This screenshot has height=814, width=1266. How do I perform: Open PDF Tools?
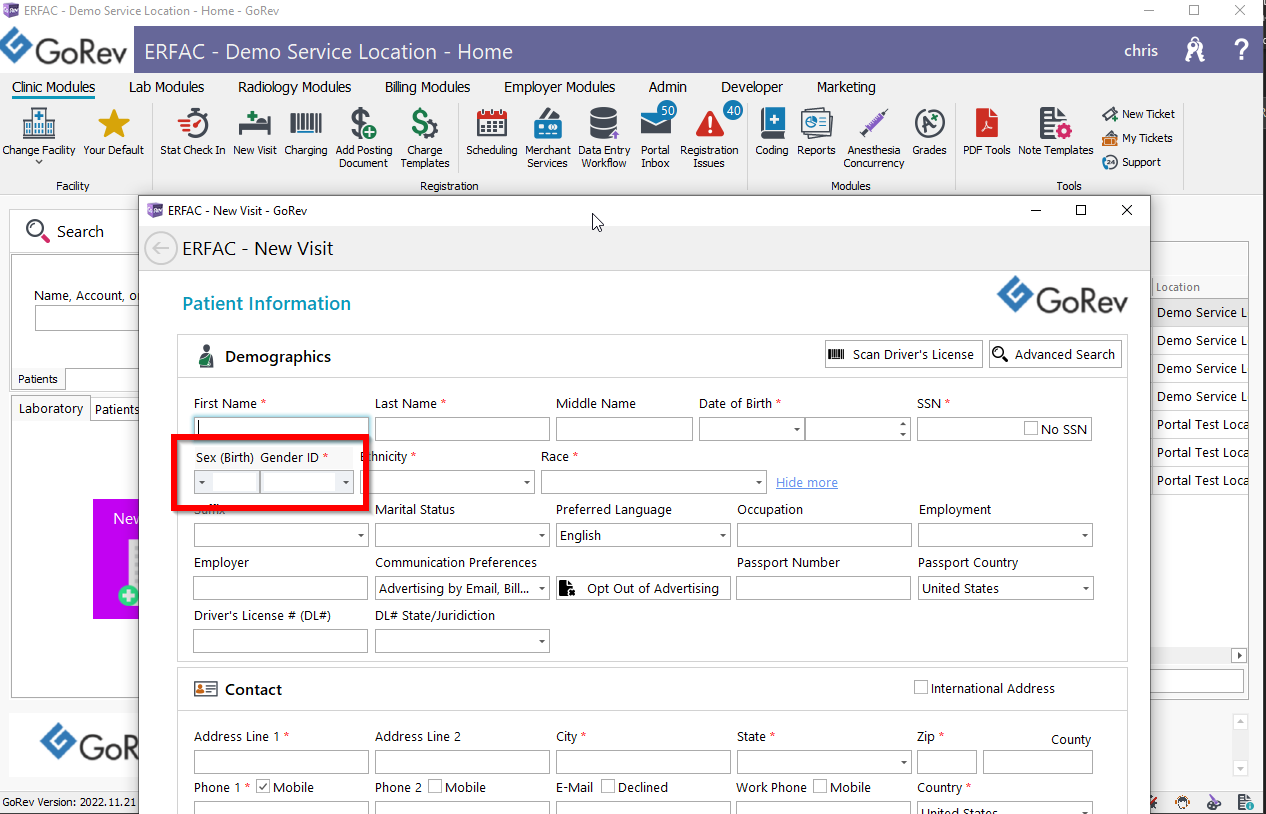coord(987,133)
